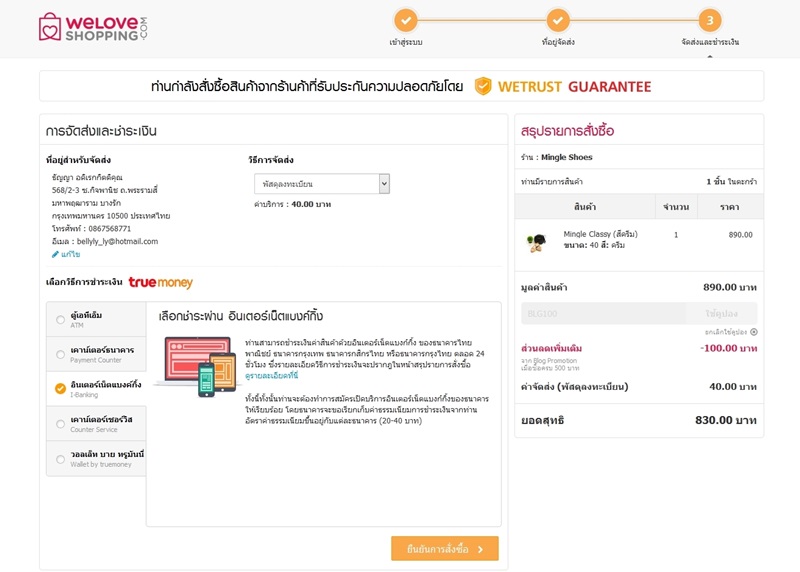Click the ดูรายละเอียดที่นี่ details link
Image resolution: width=800 pixels, height=572 pixels.
tap(271, 376)
